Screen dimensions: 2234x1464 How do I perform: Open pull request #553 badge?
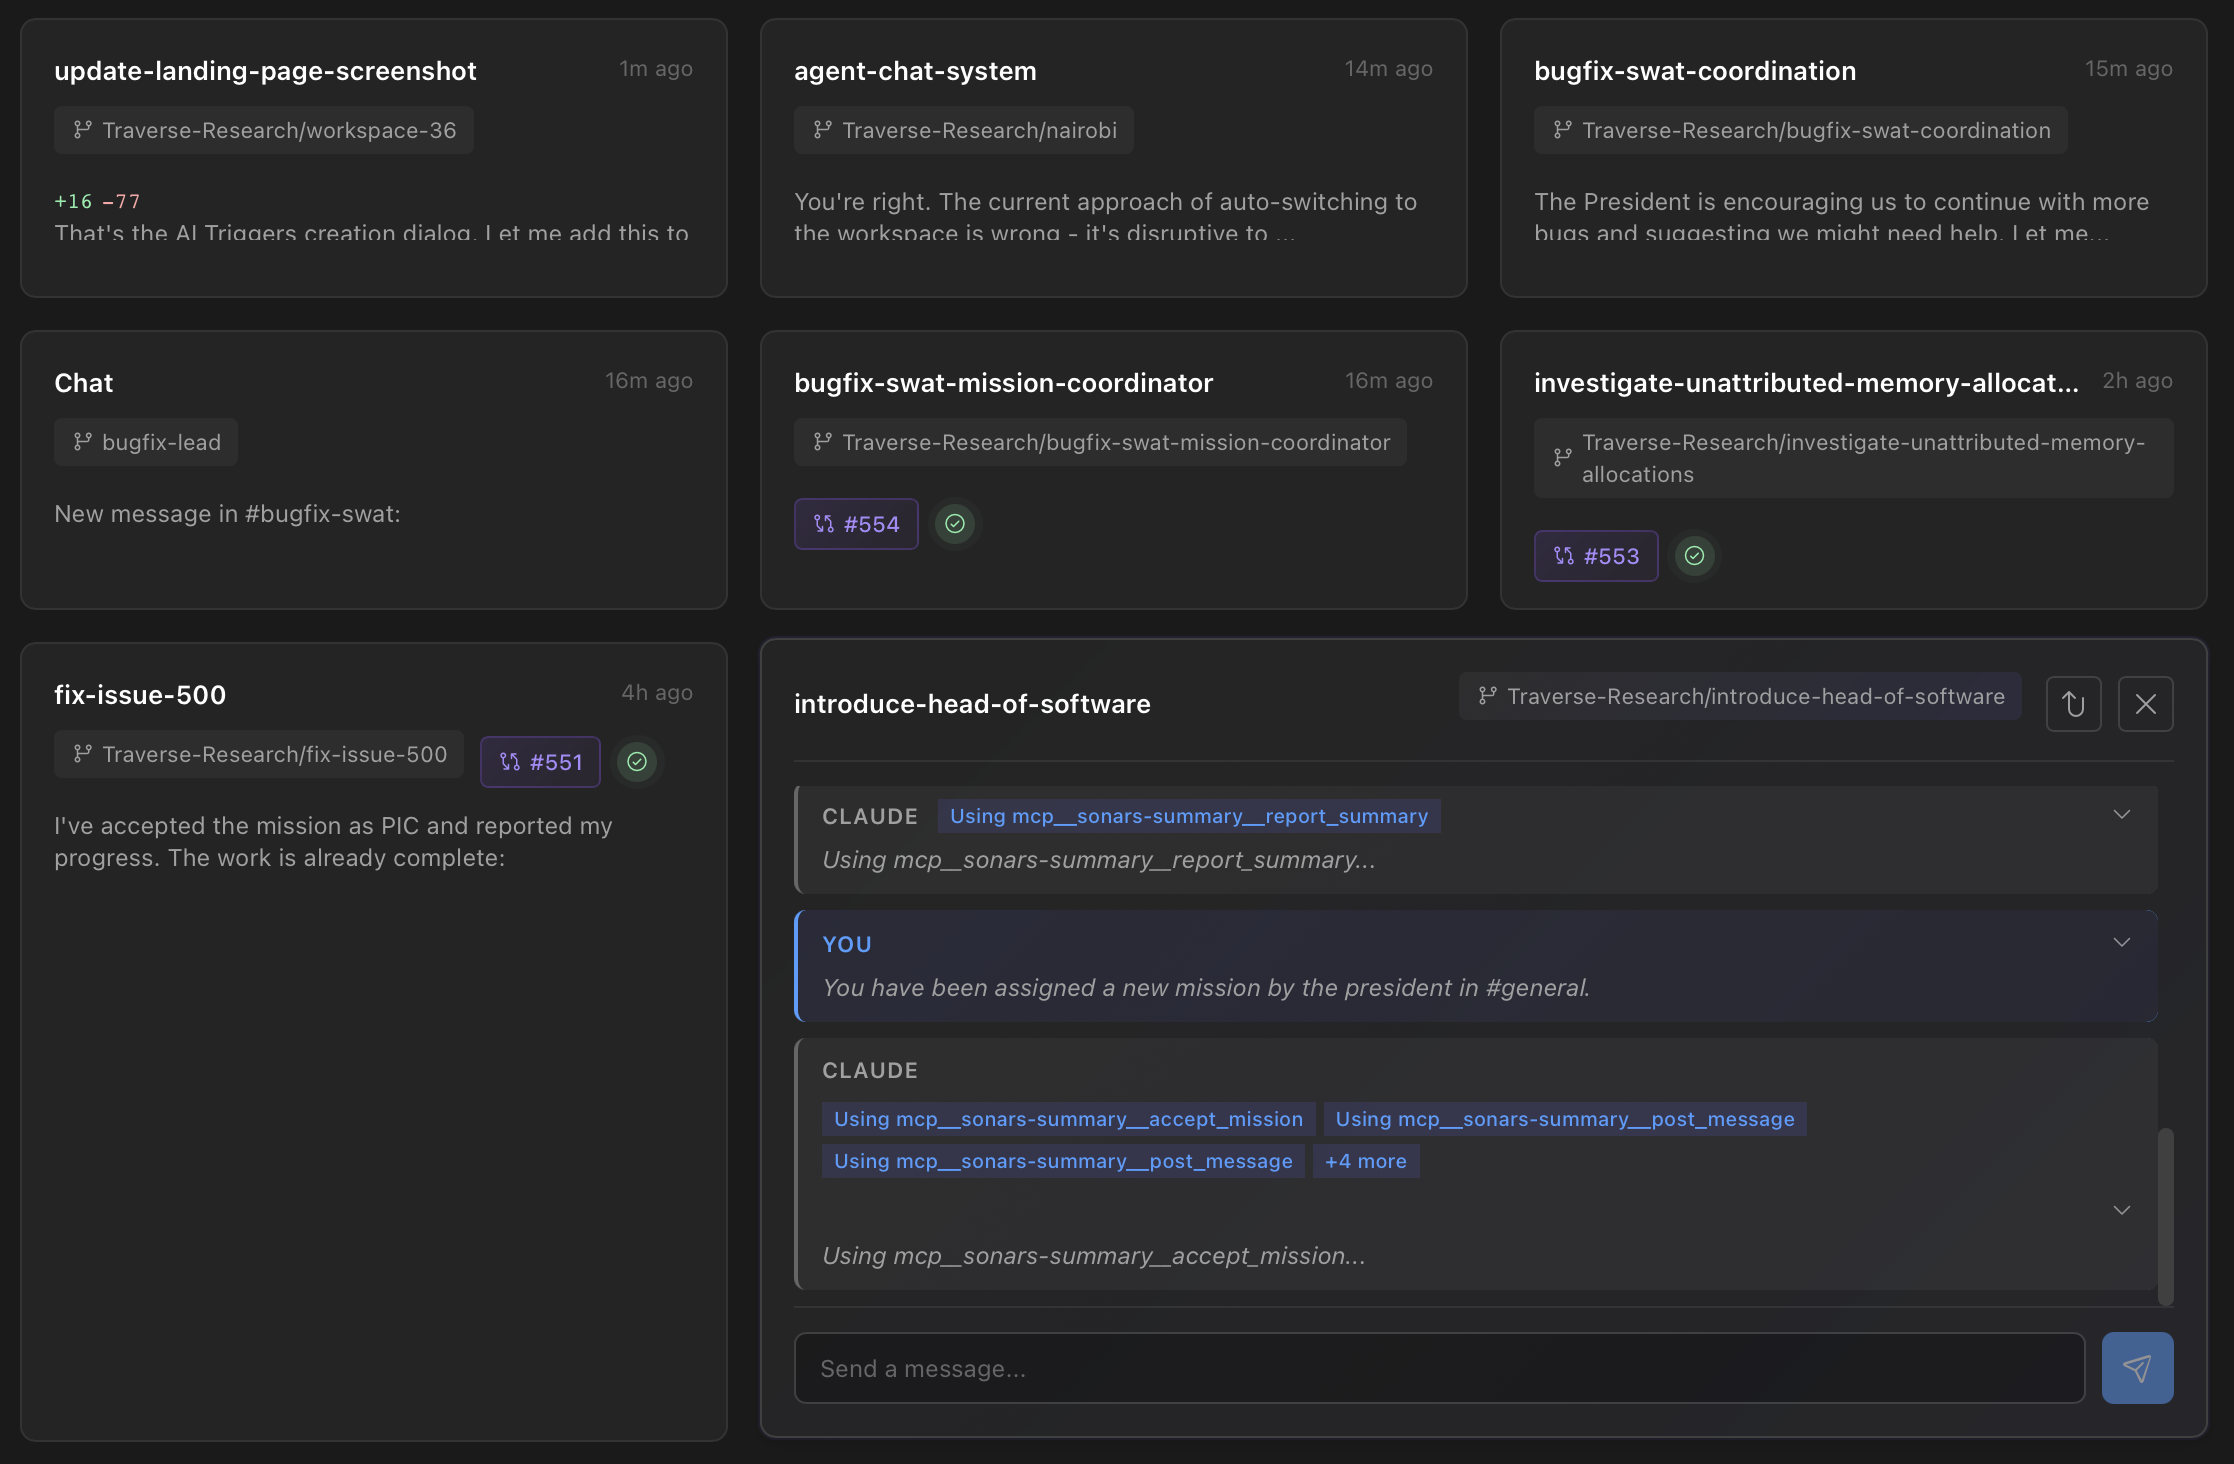[1595, 556]
